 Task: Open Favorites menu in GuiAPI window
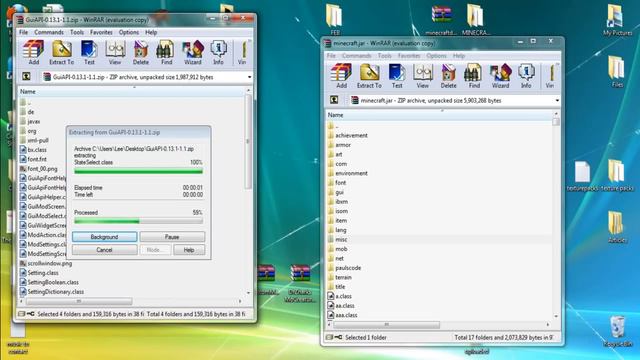101,32
